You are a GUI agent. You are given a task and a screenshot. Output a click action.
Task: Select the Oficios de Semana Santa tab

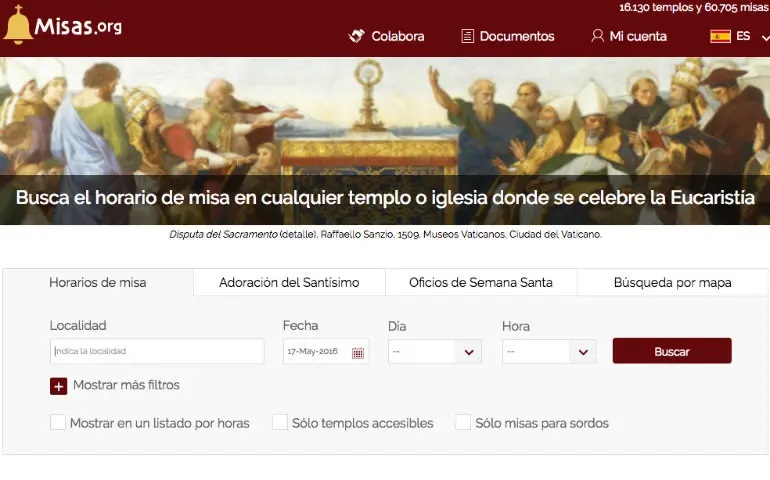(x=480, y=283)
